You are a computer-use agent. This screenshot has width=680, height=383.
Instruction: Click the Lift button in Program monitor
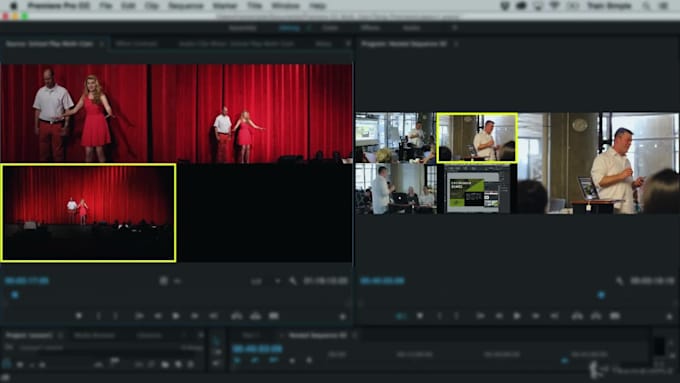[577, 316]
